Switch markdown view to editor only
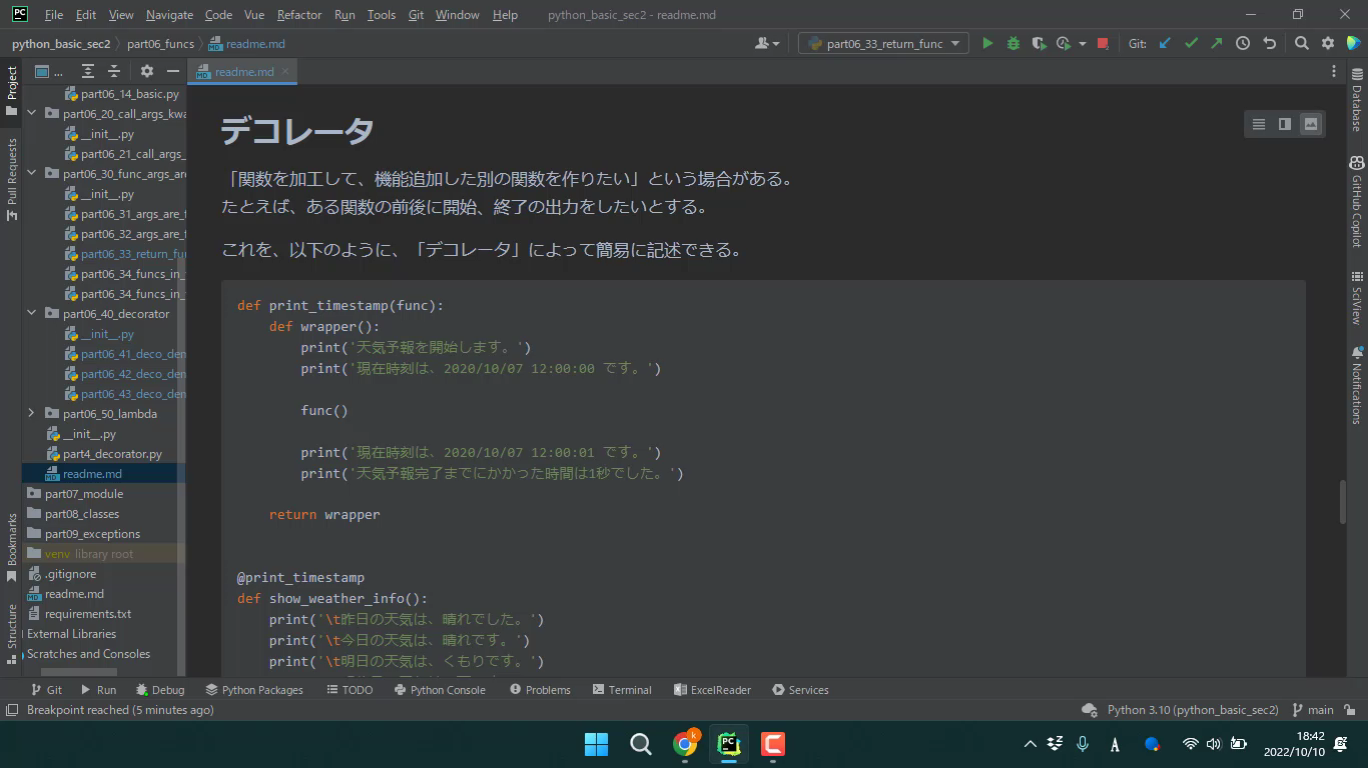This screenshot has width=1368, height=768. pos(1259,124)
